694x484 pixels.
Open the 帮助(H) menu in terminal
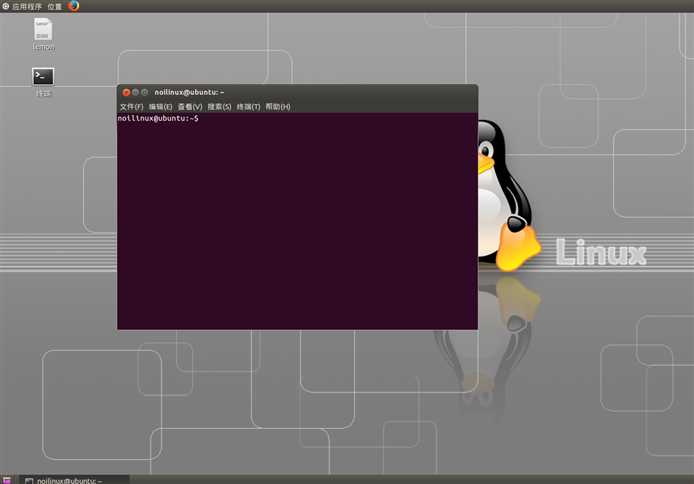pos(278,107)
